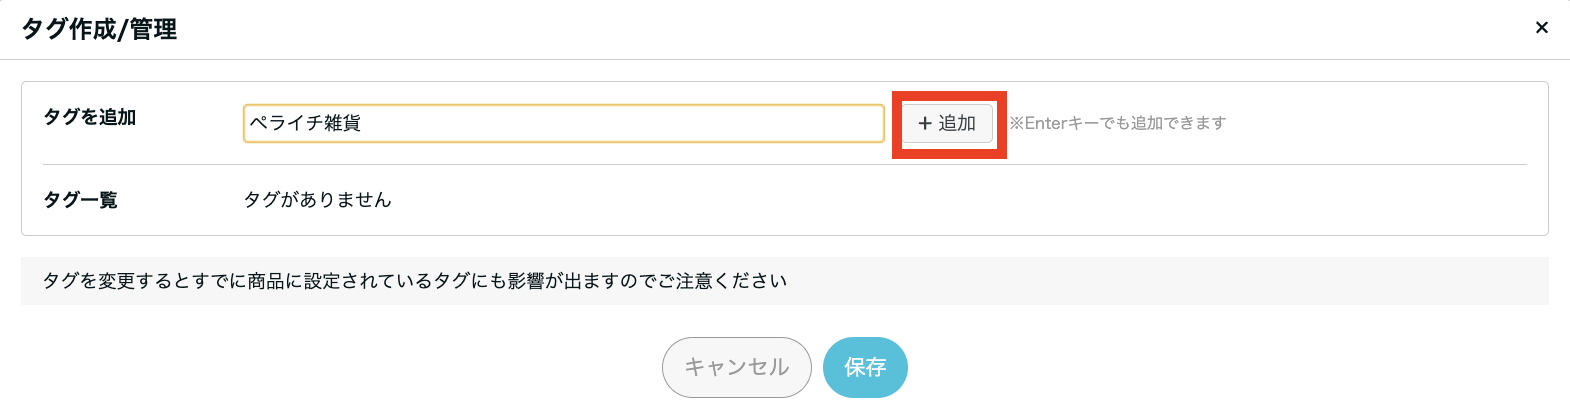Screen dimensions: 1570x408
Task: Click the plus icon on 追加 button
Action: click(x=925, y=124)
